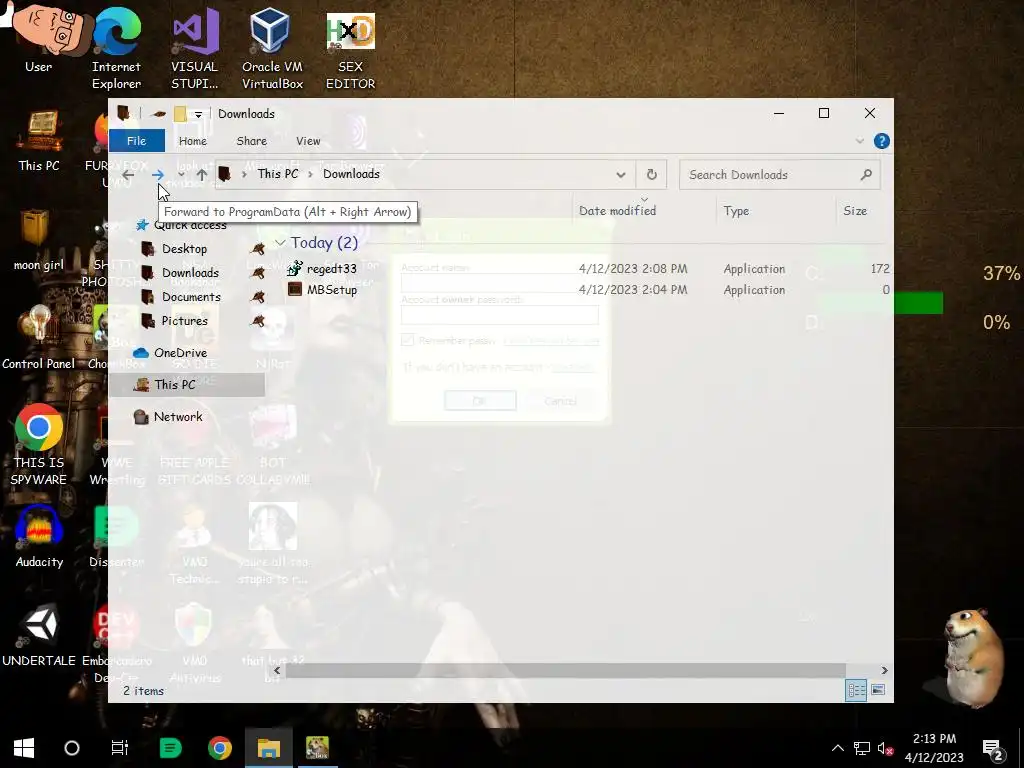Open Share ribbon tab

pyautogui.click(x=251, y=141)
